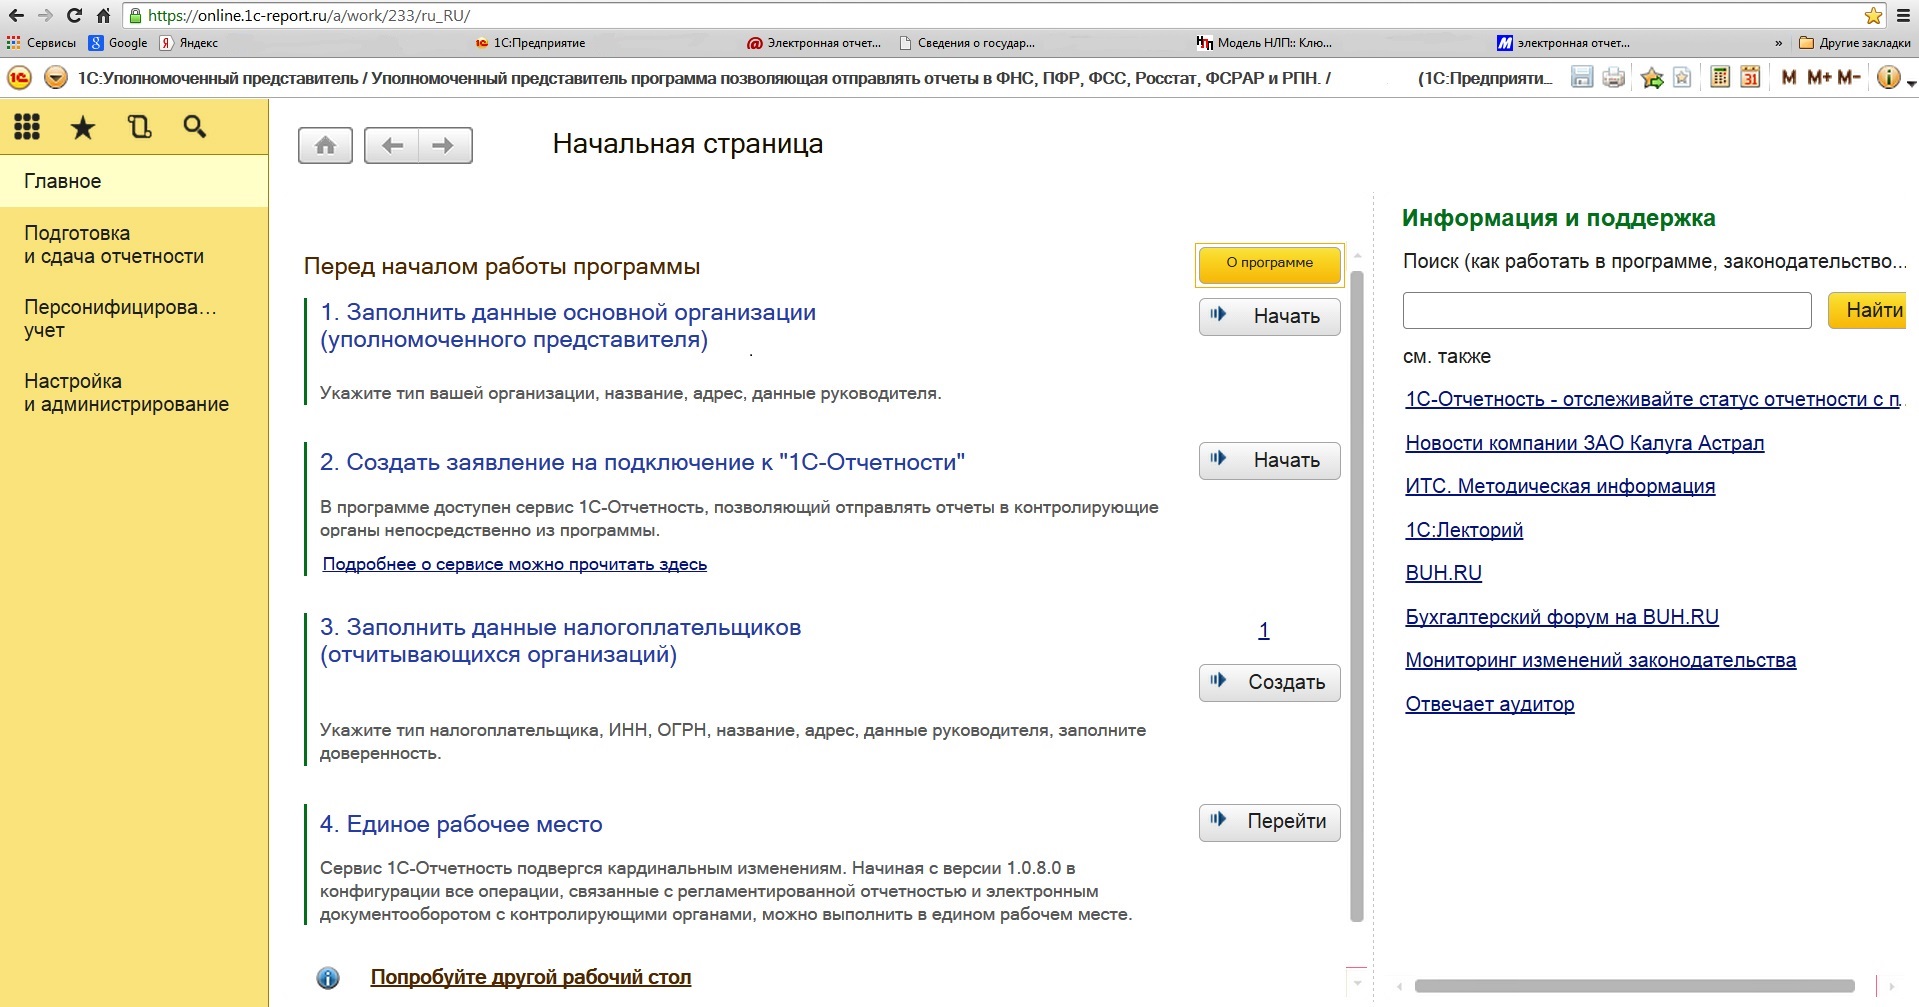
Task: Open the taxpayers count link 1
Action: tap(1264, 630)
